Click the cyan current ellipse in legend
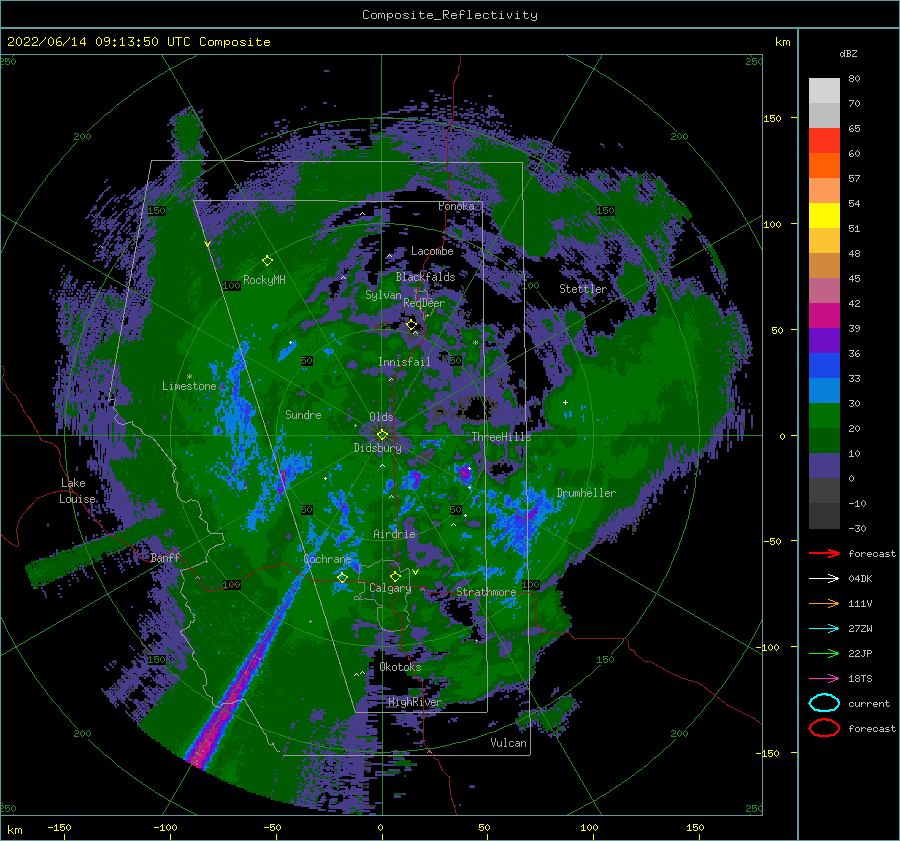 [824, 703]
